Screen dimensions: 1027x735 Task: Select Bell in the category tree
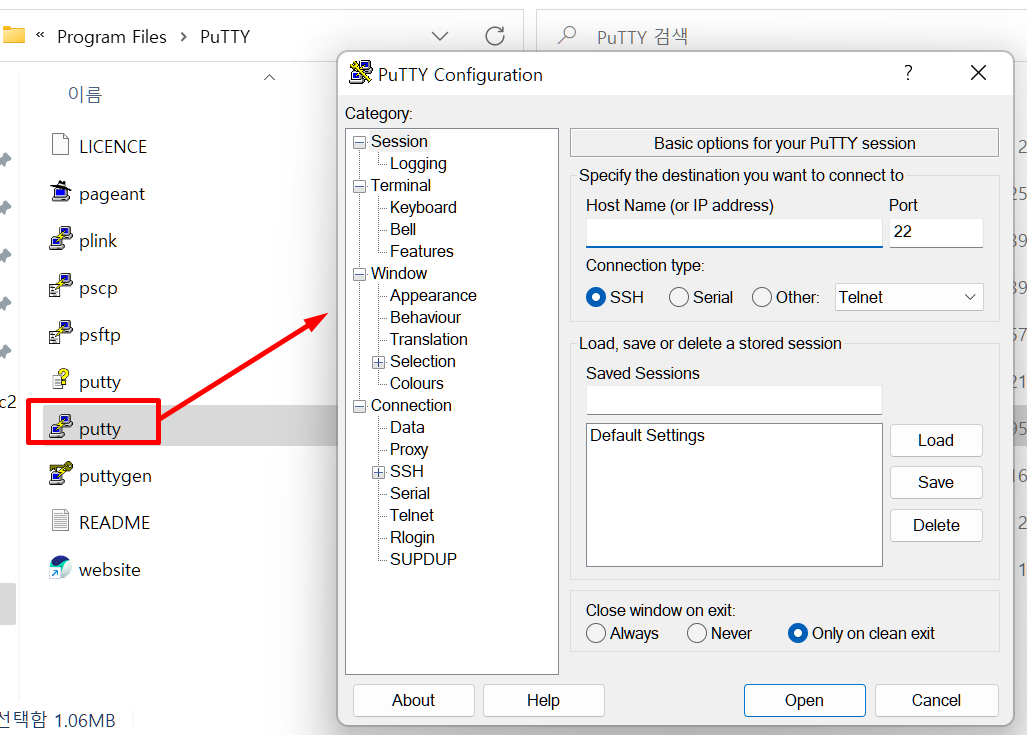click(403, 229)
